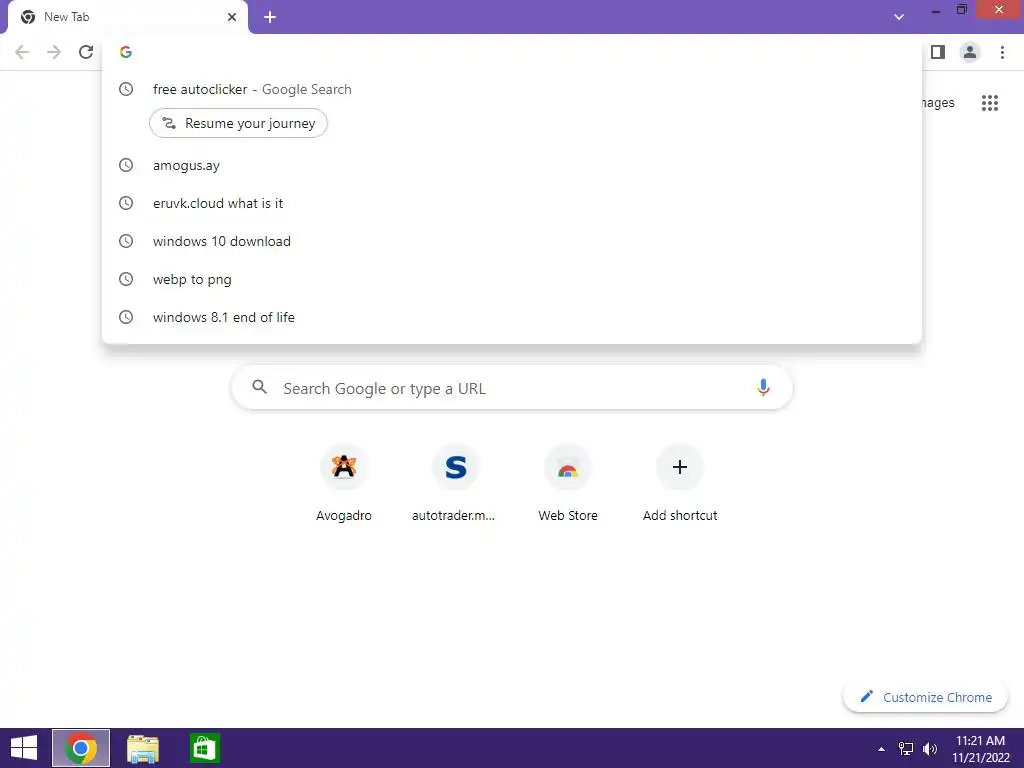Pick the 'windows 10 download' suggestion

(512, 241)
